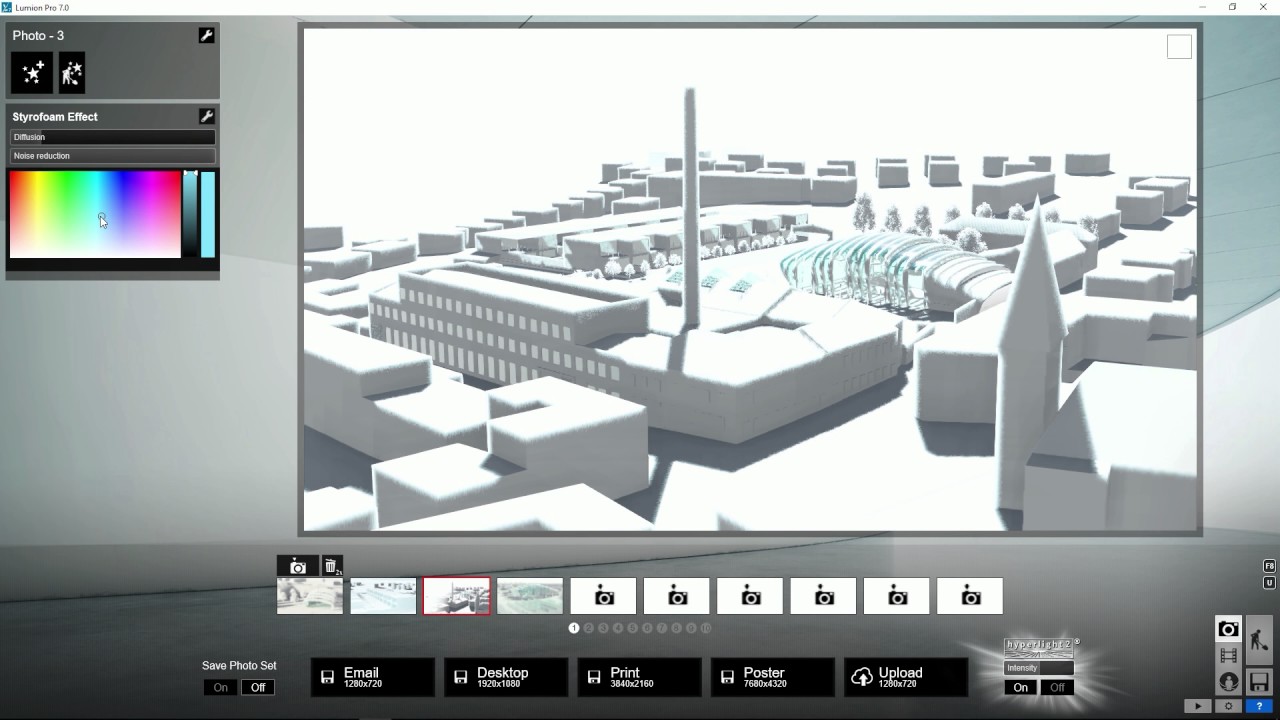Adjust the Hyperlight Intensity slider
This screenshot has height=720, width=1280.
pos(1039,668)
